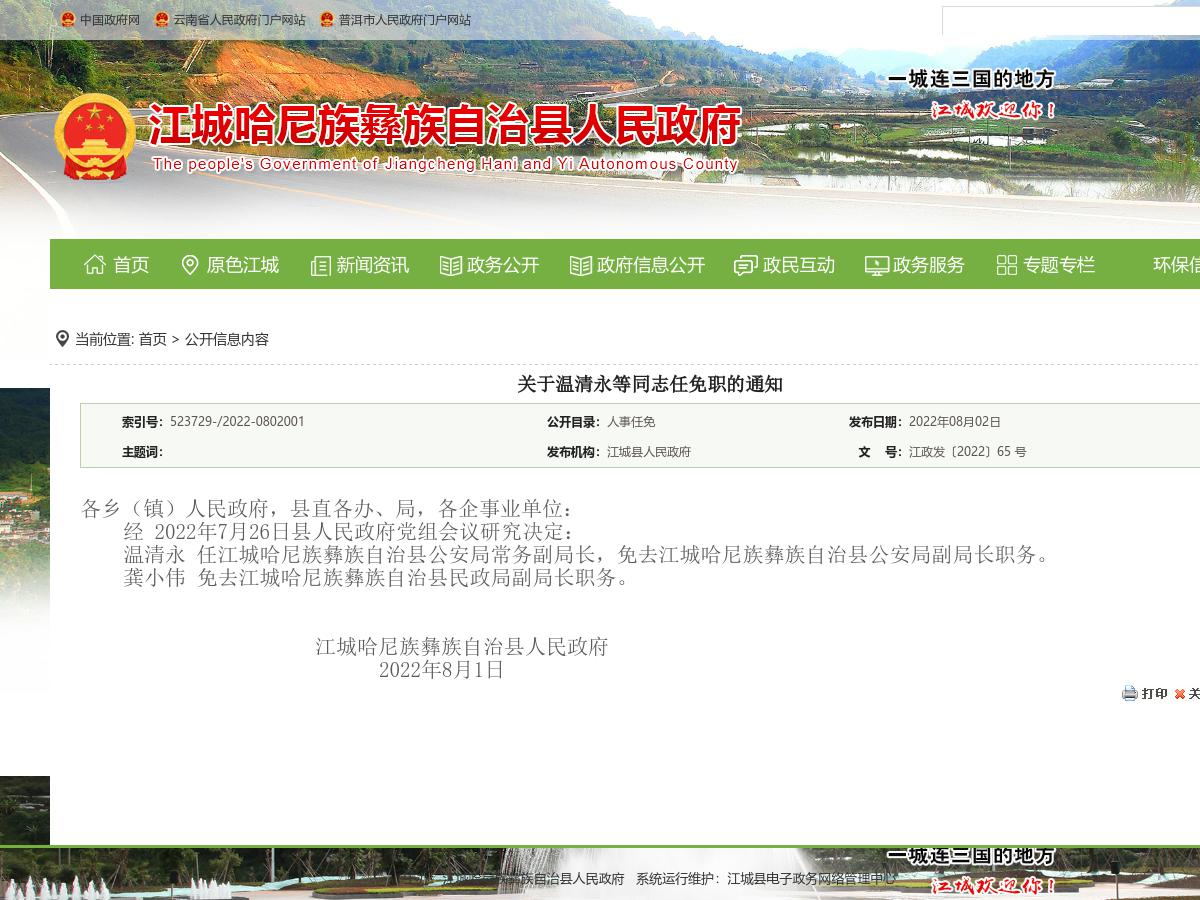Click the signing date 2022年8月1日

pos(441,670)
